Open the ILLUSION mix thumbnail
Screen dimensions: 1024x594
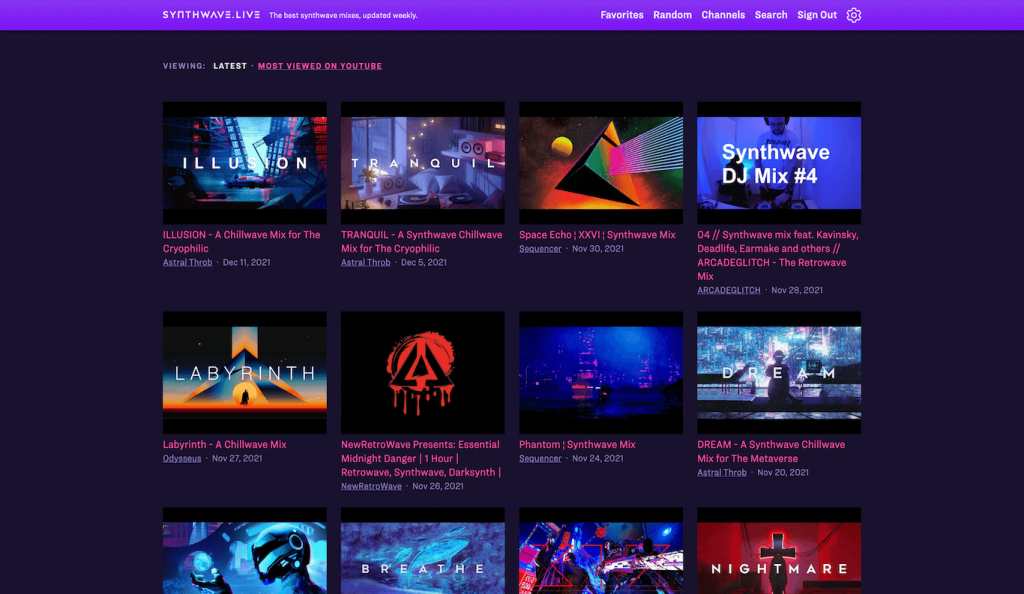click(245, 163)
